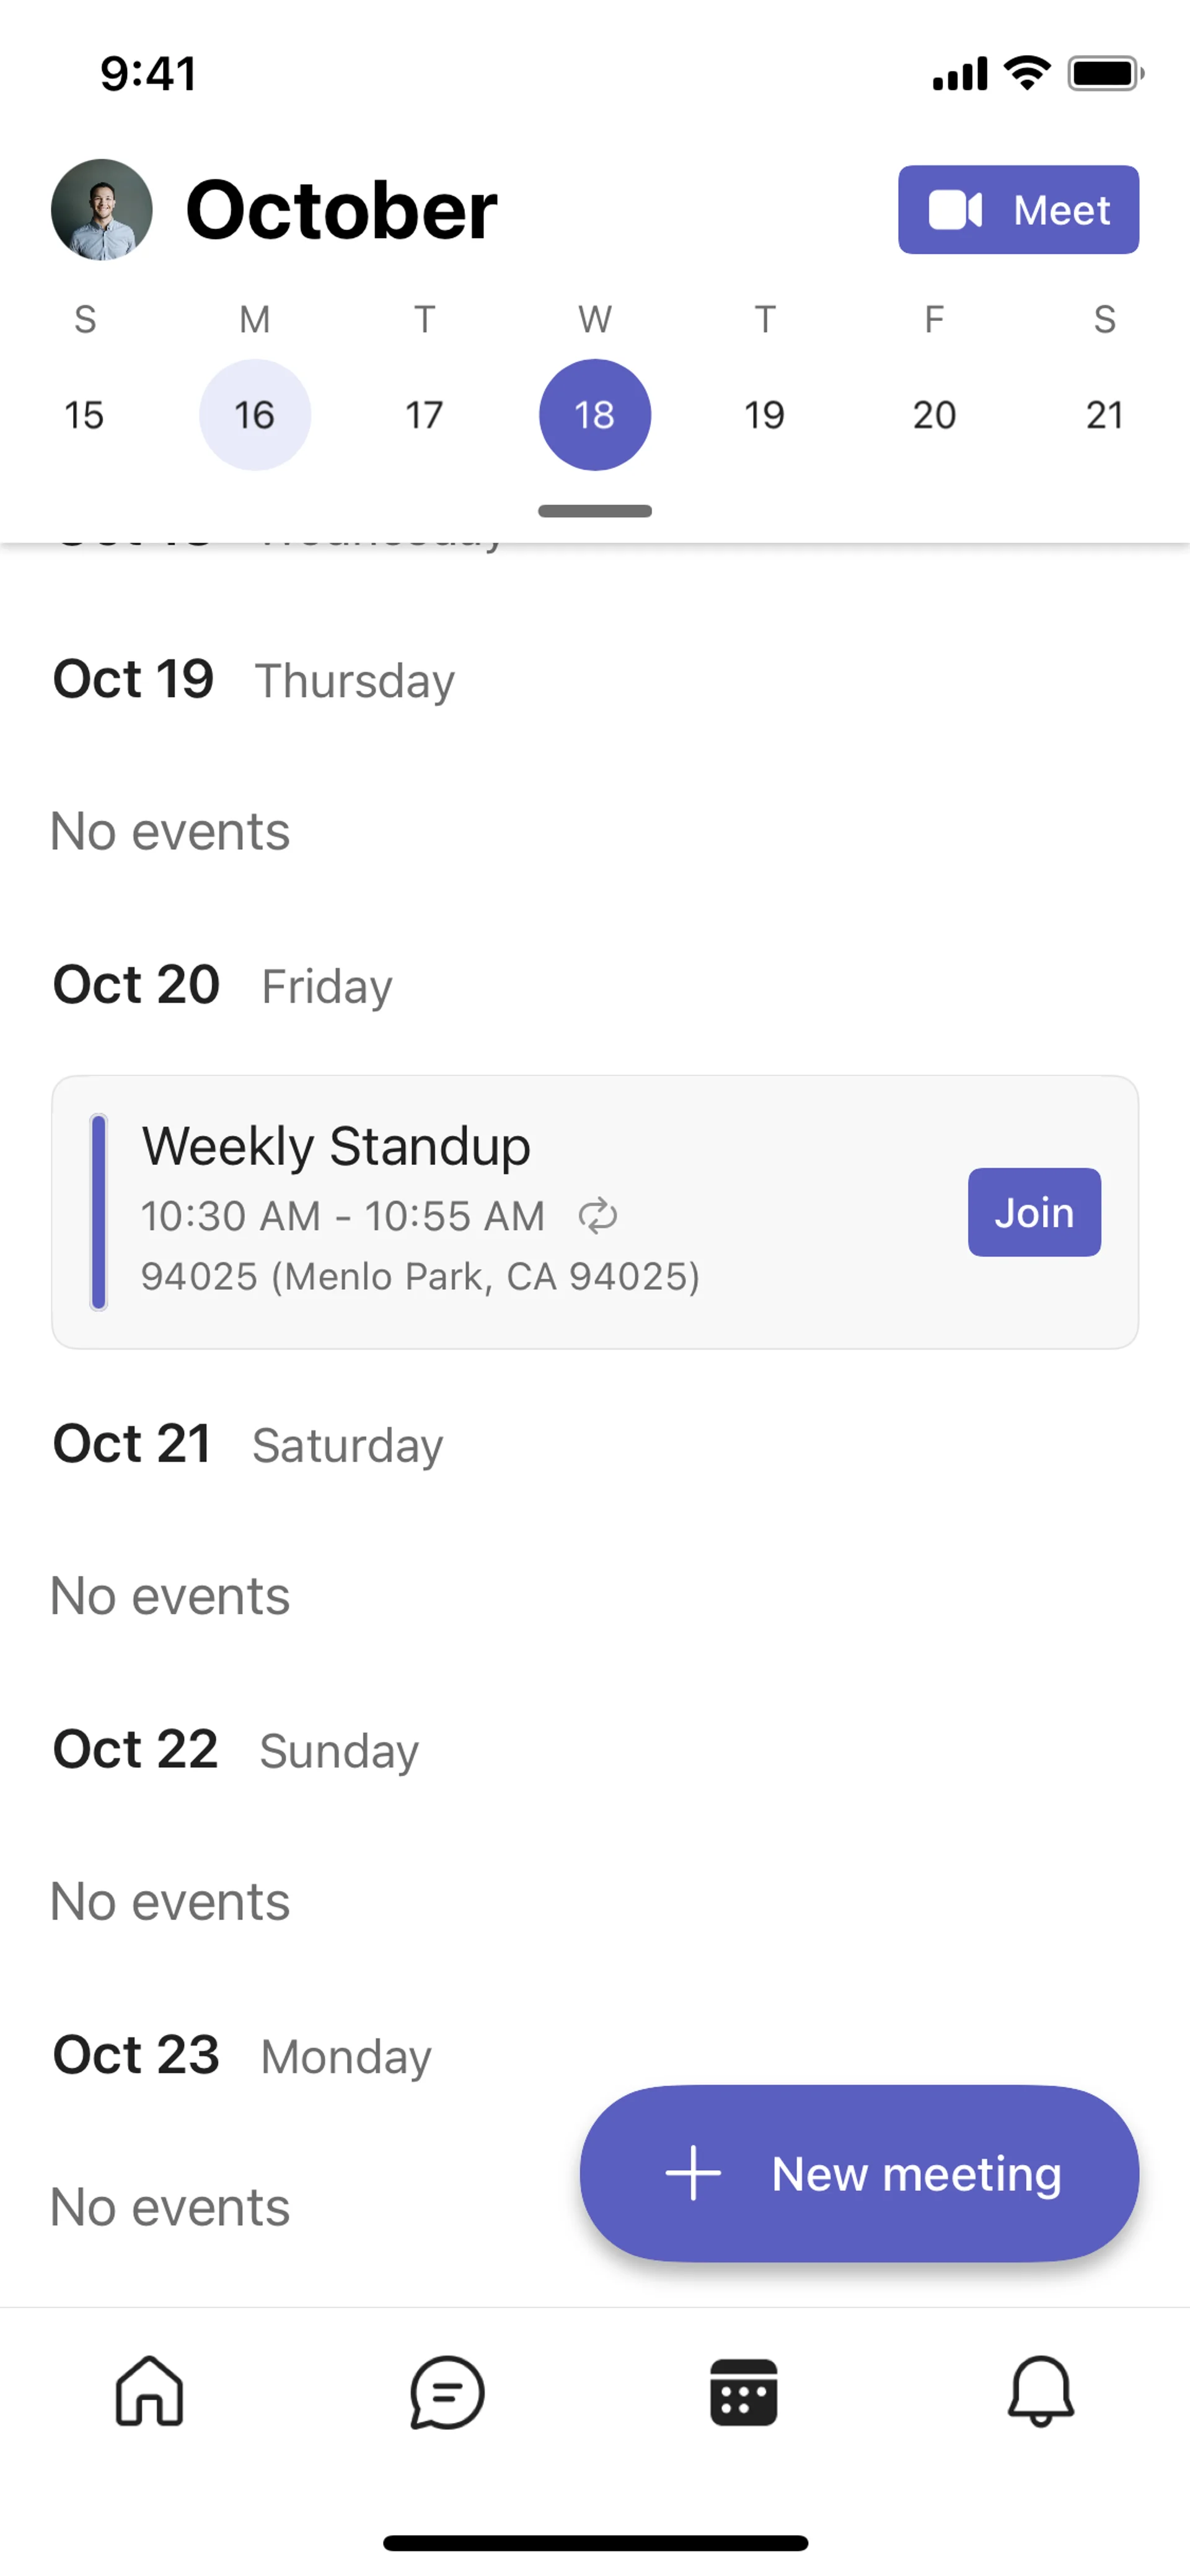Tap the video camera Meet icon

[x=955, y=210]
